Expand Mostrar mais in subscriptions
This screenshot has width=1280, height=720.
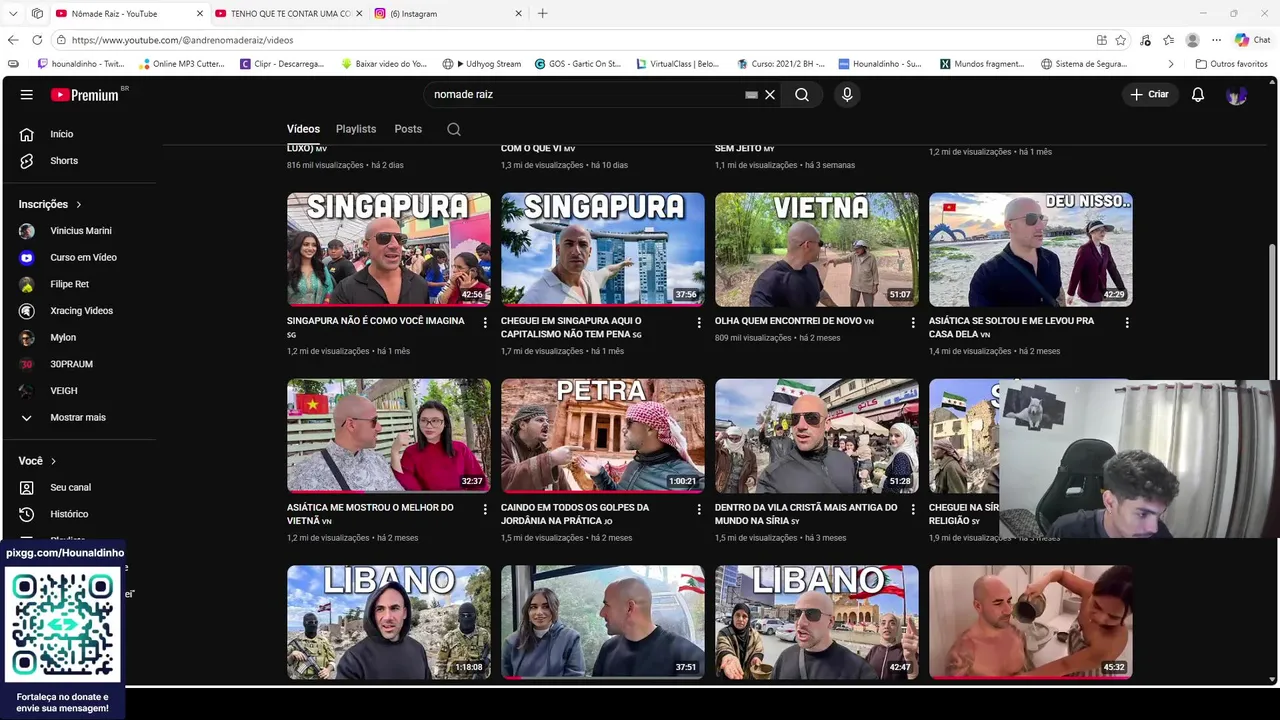click(x=79, y=417)
